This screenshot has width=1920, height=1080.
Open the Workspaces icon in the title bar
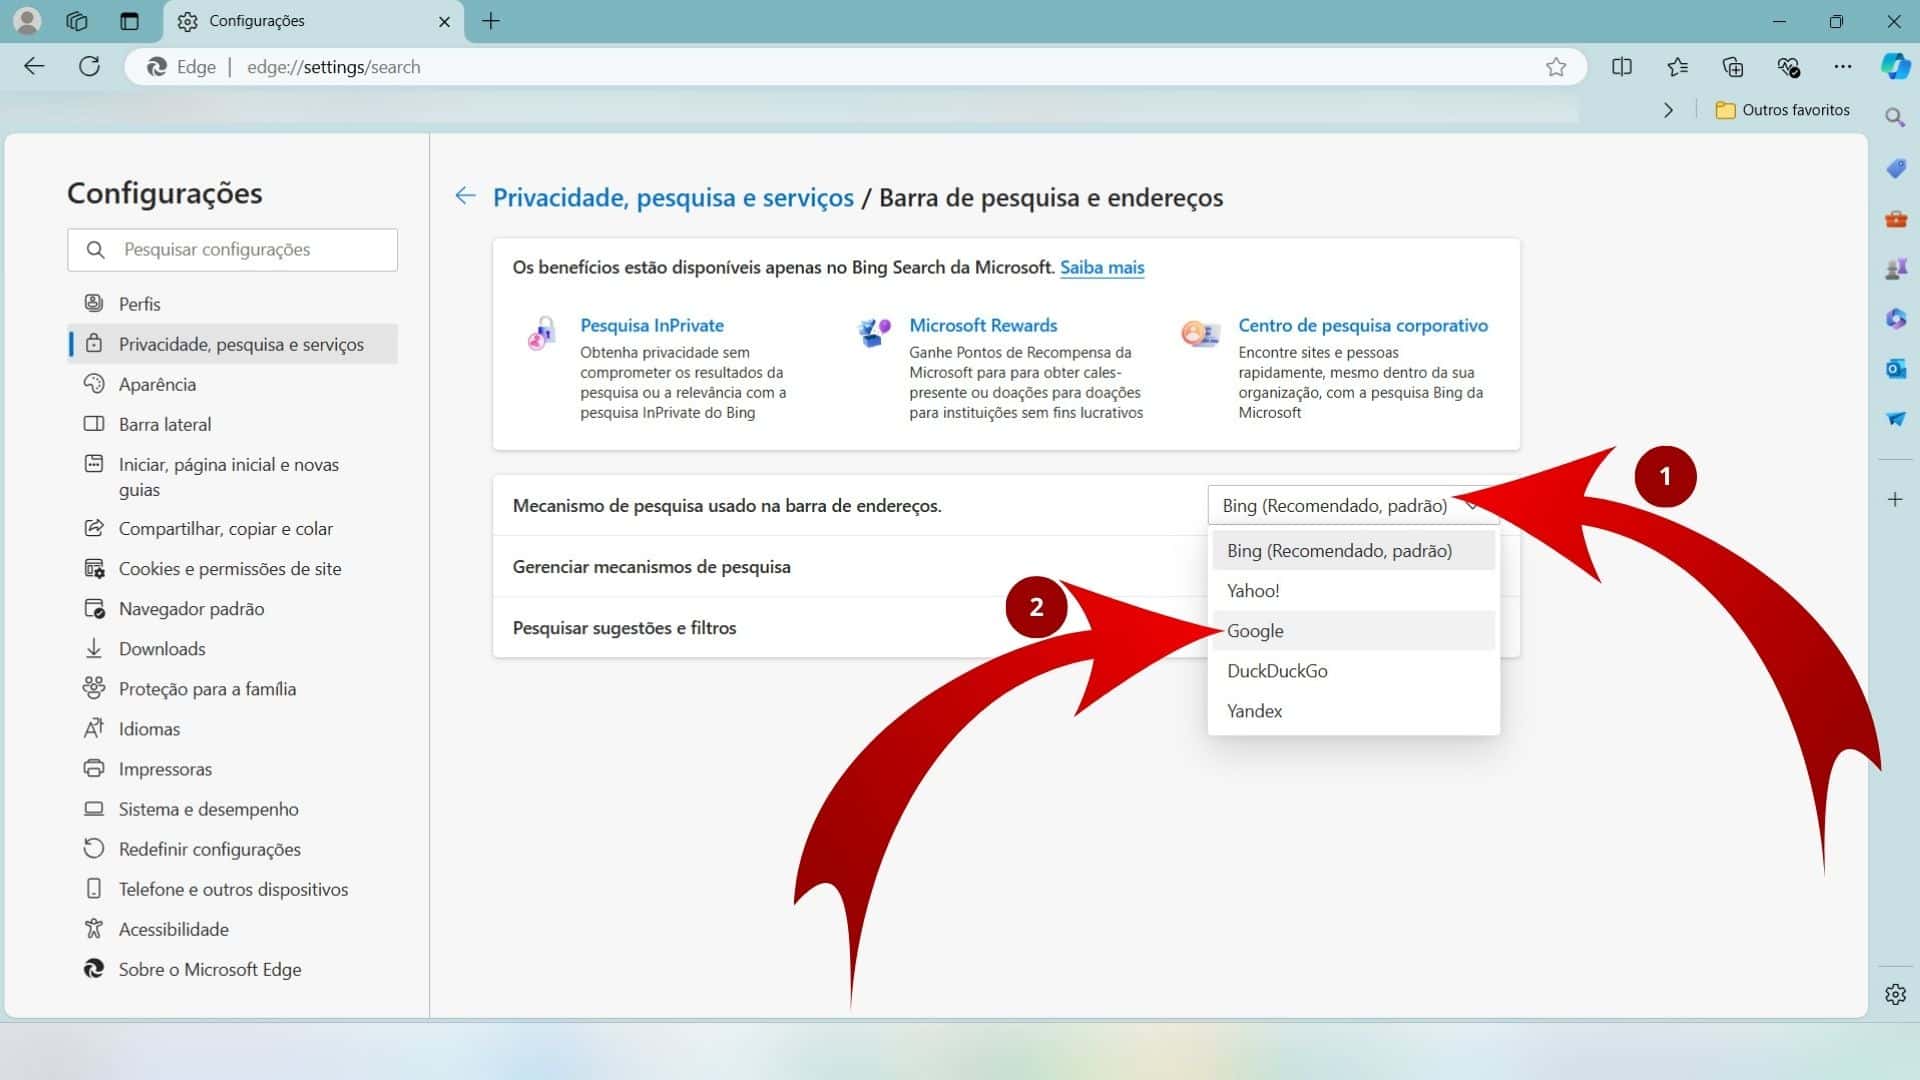77,21
